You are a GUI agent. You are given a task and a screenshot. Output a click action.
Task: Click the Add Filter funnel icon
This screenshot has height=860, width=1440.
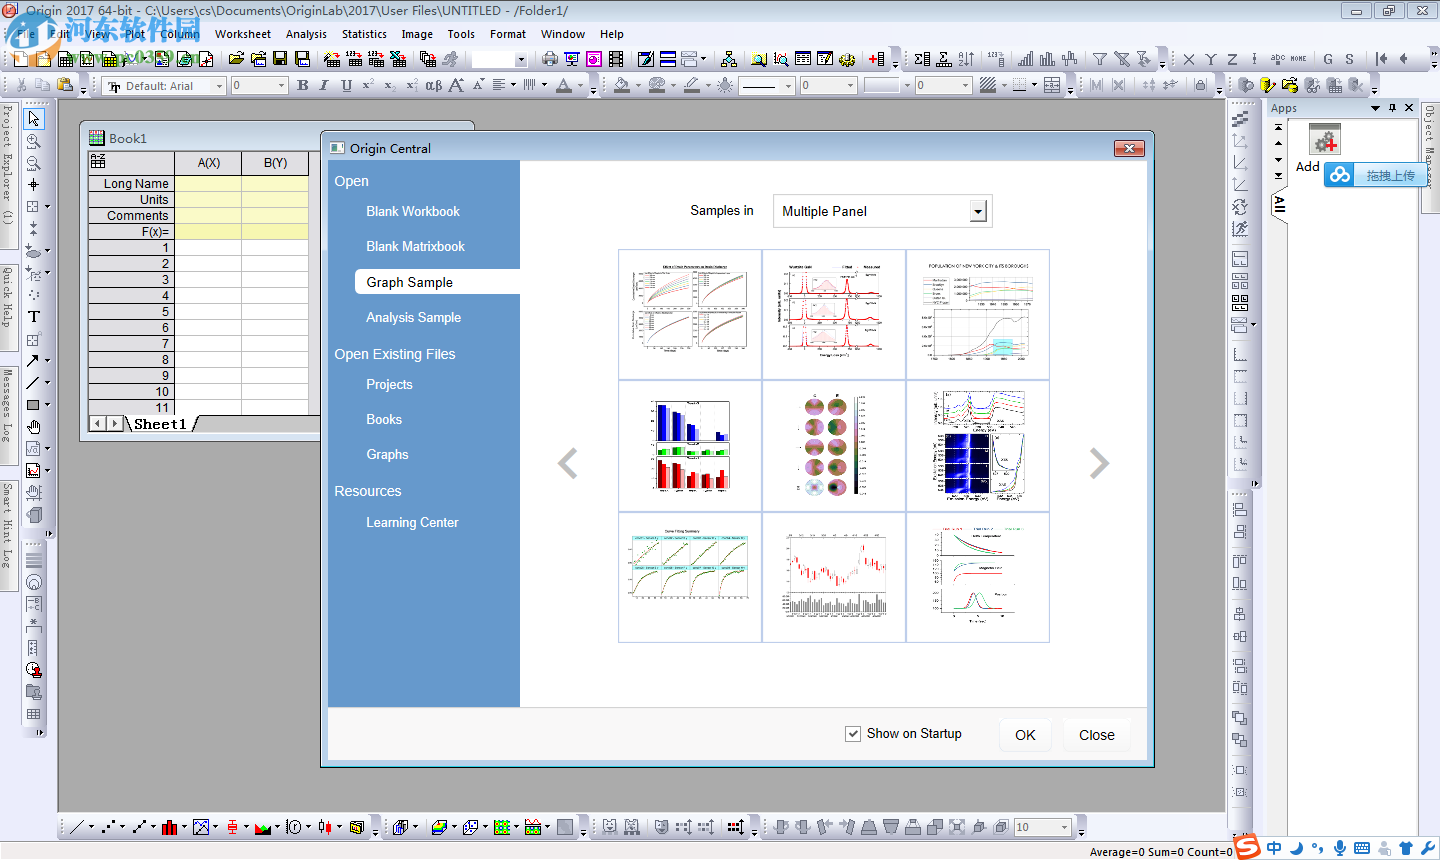pos(1100,59)
